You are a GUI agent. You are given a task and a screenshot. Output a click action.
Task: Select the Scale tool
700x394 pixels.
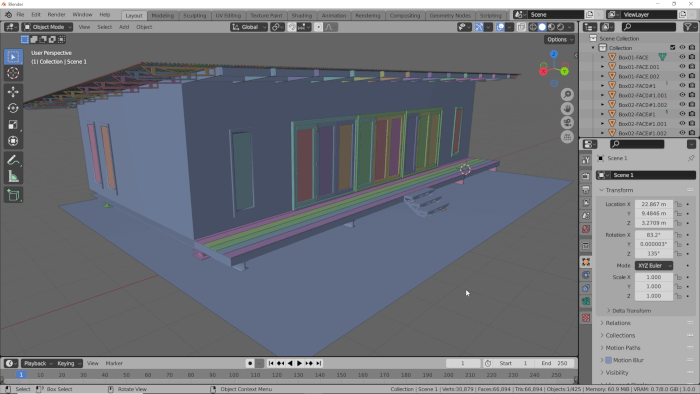pyautogui.click(x=13, y=124)
